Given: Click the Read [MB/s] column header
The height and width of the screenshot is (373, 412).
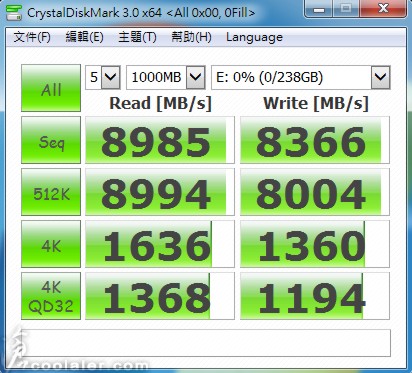Looking at the screenshot, I should [161, 103].
